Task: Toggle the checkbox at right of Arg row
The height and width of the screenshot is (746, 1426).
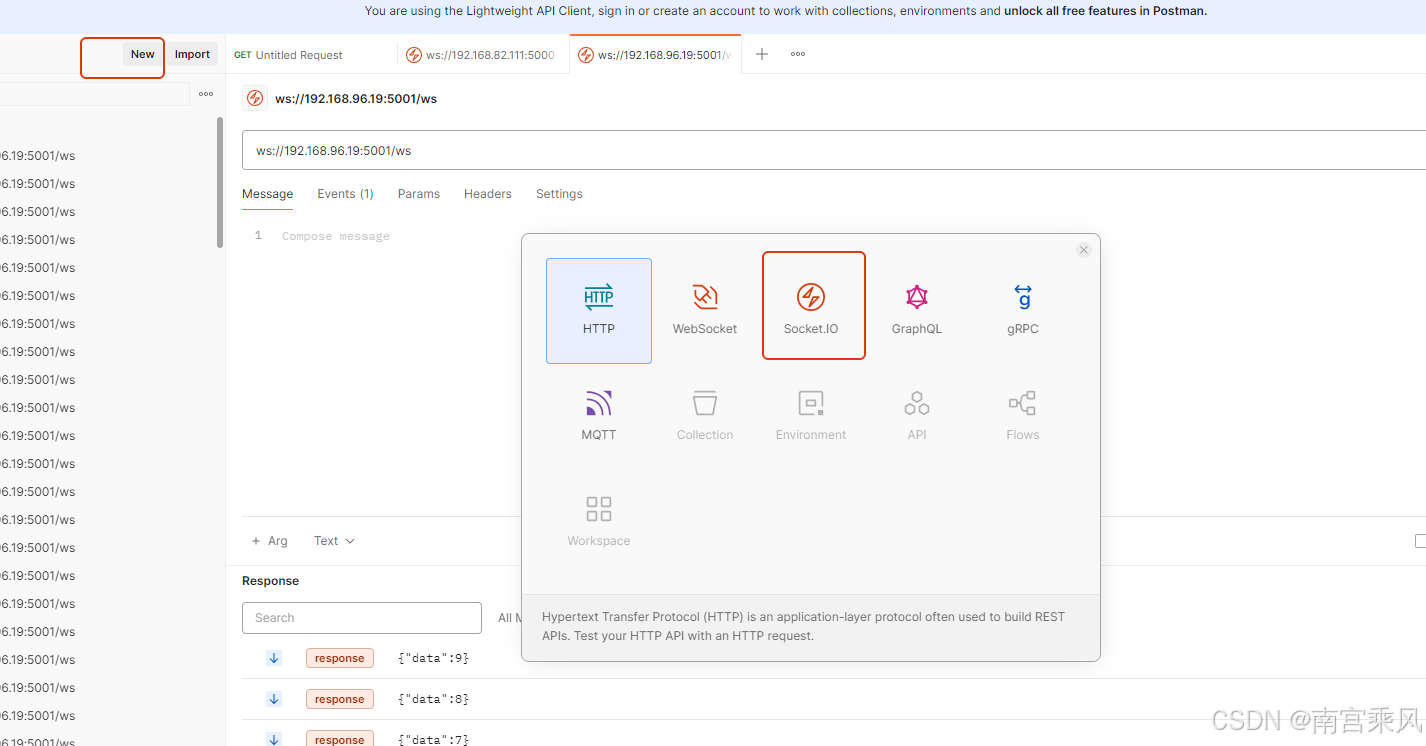Action: [1420, 541]
